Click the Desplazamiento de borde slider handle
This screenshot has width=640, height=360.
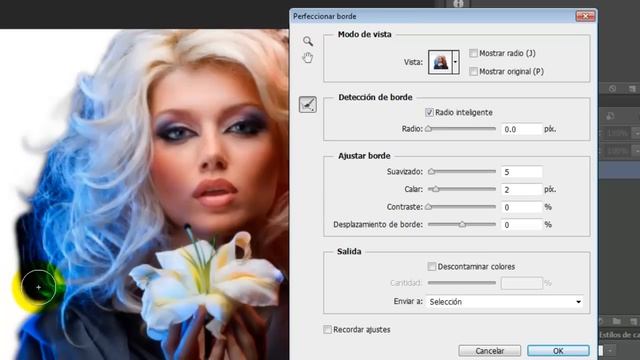[x=462, y=224]
